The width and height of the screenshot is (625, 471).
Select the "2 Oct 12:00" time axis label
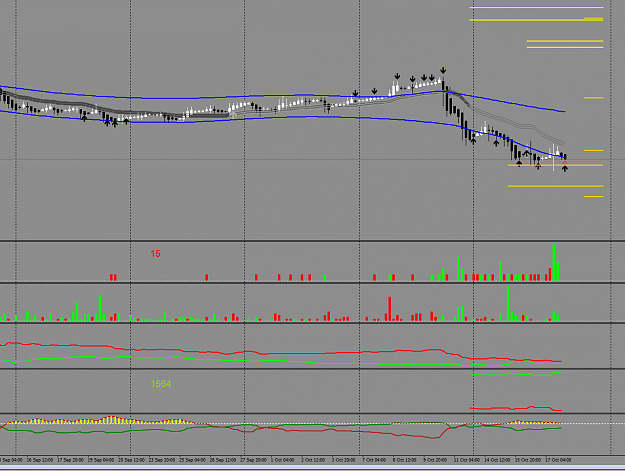click(x=313, y=460)
